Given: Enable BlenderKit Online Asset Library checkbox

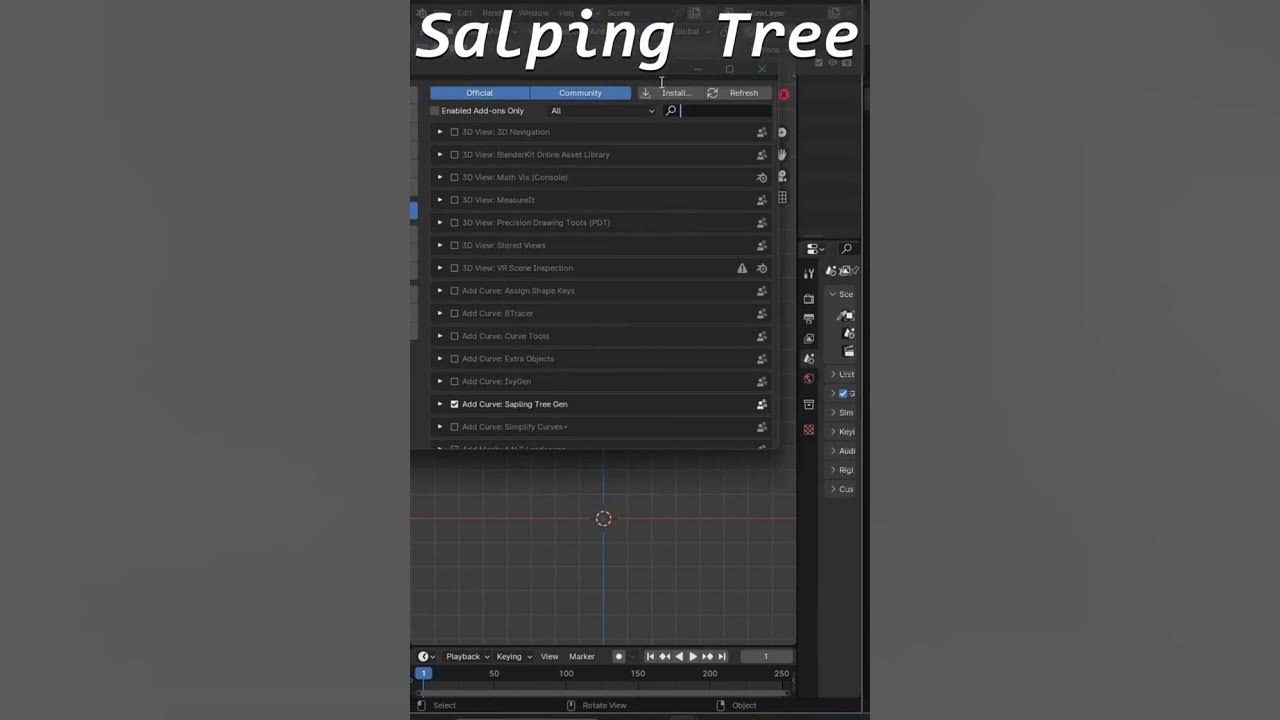Looking at the screenshot, I should click(x=454, y=155).
